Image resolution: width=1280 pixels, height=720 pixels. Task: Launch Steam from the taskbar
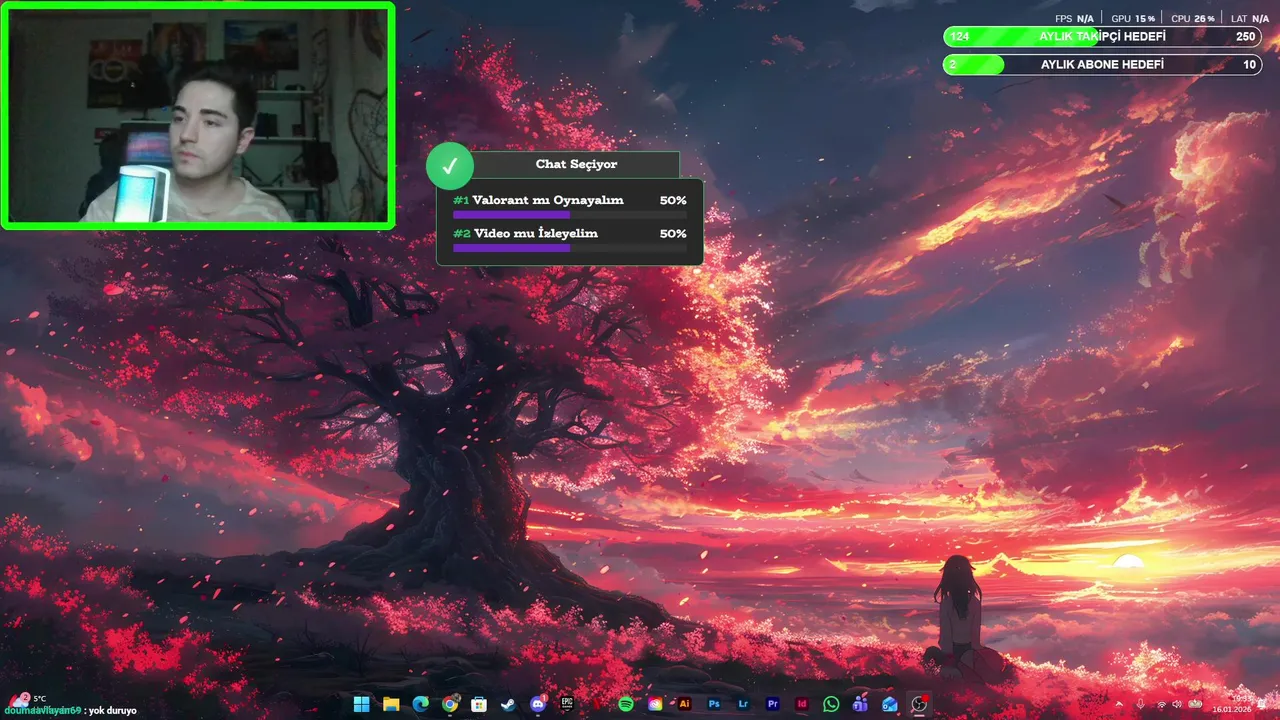point(508,704)
